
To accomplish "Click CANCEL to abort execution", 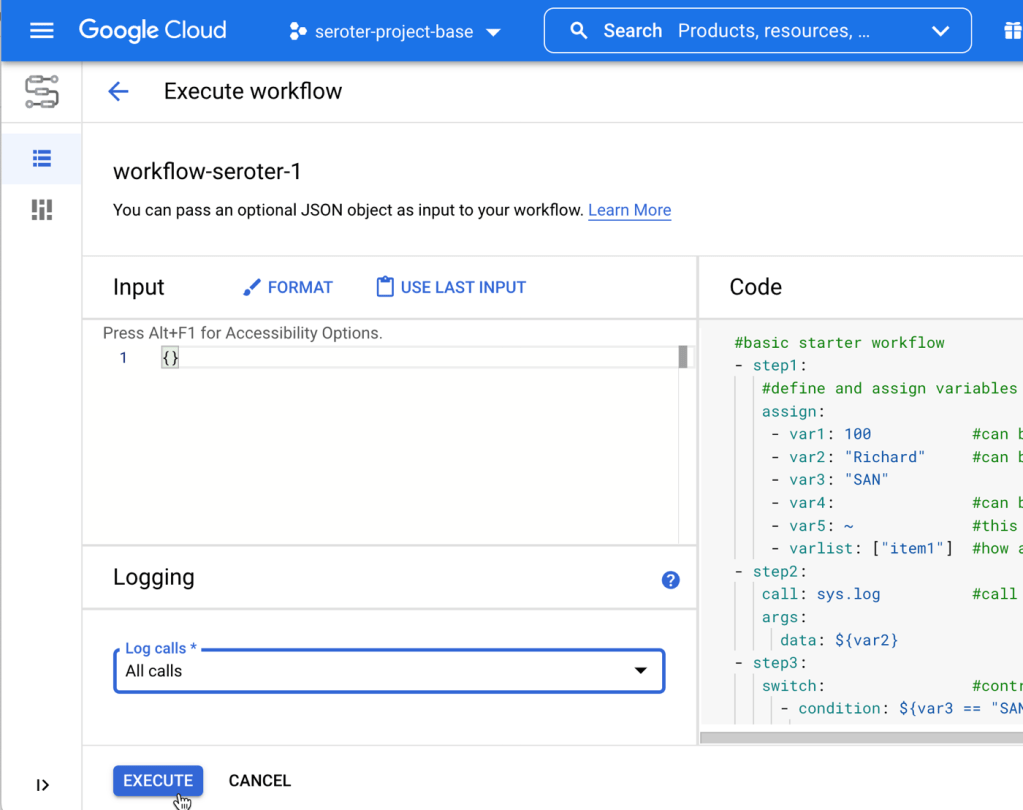I will pos(259,781).
